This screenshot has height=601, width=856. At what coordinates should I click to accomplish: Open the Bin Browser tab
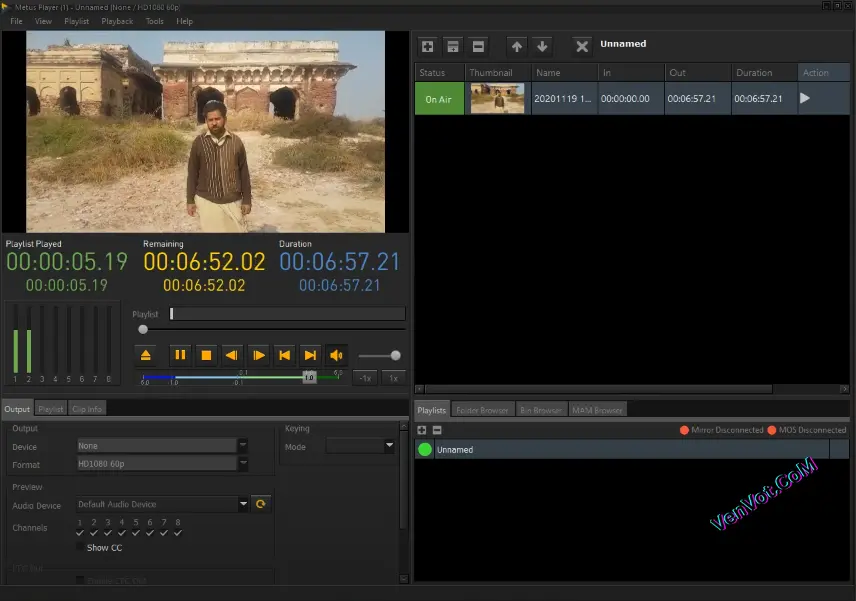[x=540, y=410]
